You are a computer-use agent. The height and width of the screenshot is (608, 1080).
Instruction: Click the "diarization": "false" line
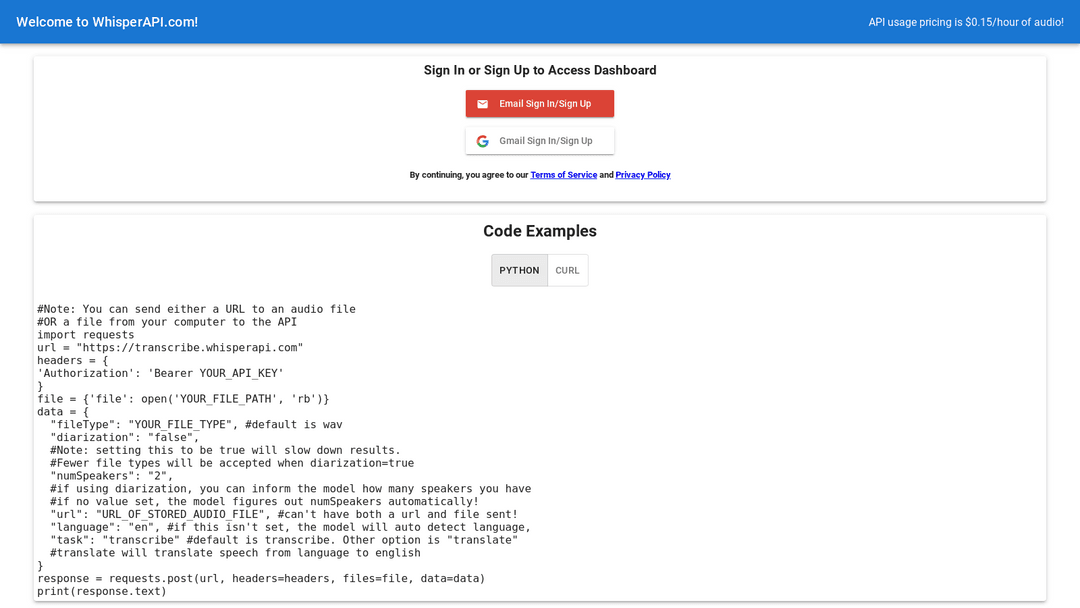[x=125, y=437]
